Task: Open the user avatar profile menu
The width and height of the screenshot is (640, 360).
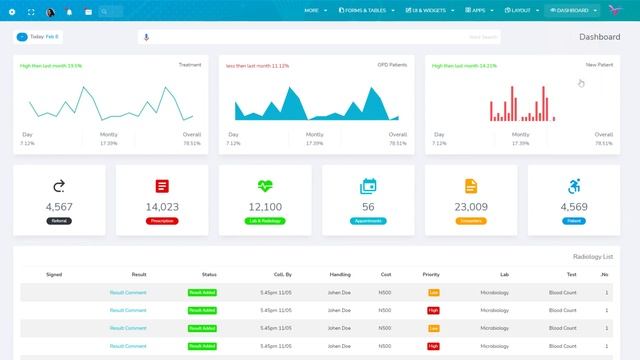Action: coord(50,12)
